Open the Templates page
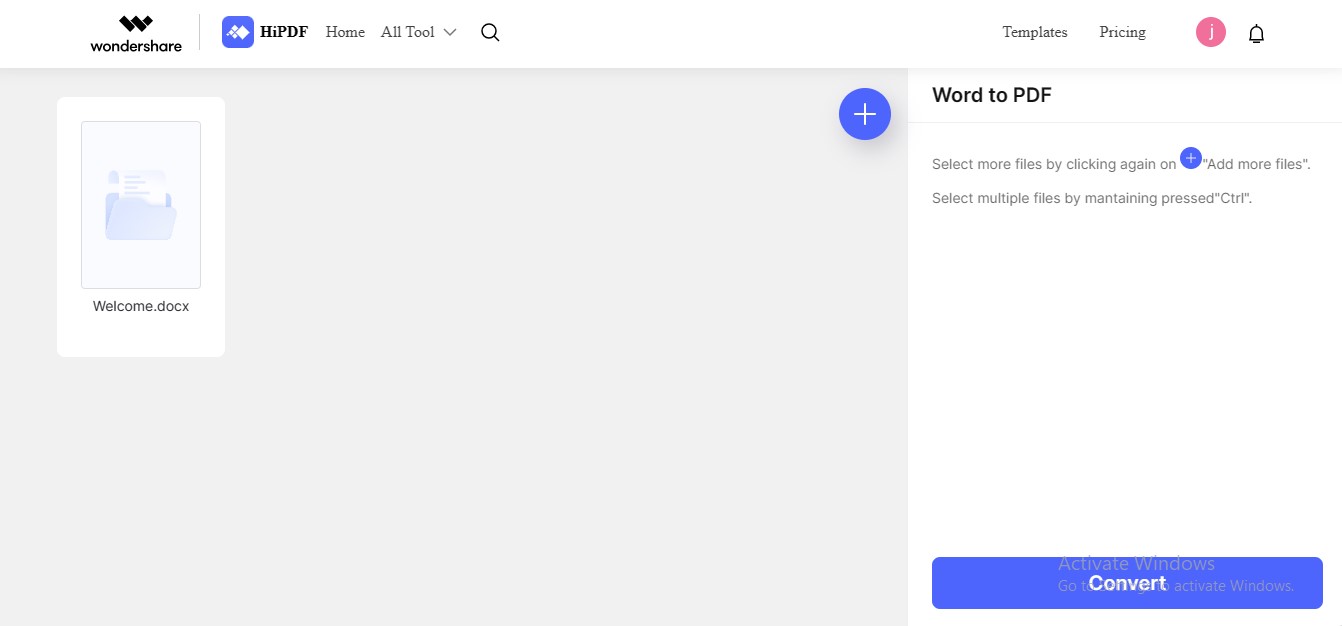The height and width of the screenshot is (626, 1342). 1035,32
